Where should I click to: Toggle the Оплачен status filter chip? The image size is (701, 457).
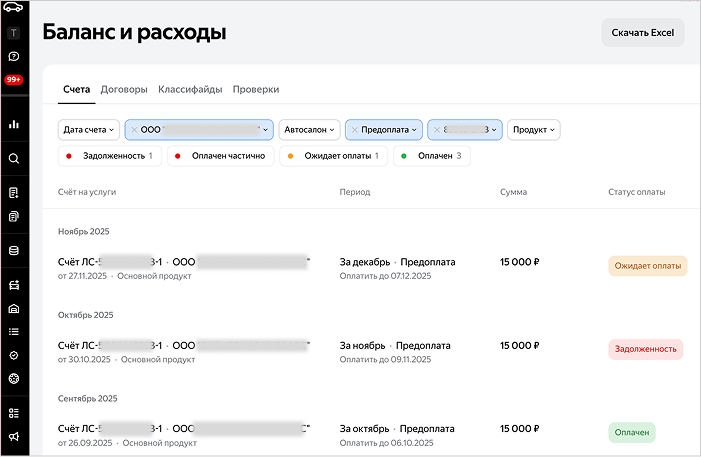click(432, 156)
